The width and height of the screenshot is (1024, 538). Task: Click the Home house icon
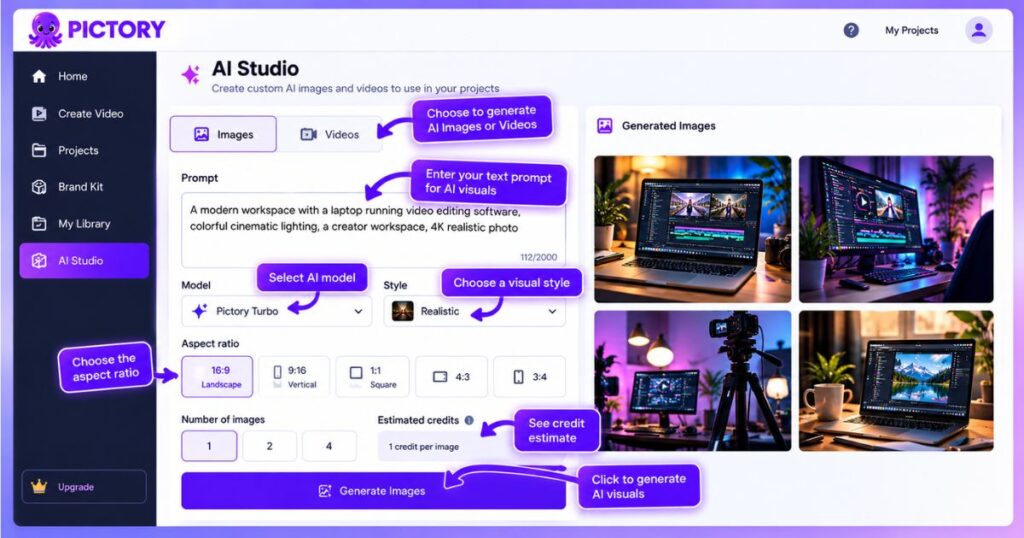pyautogui.click(x=39, y=76)
